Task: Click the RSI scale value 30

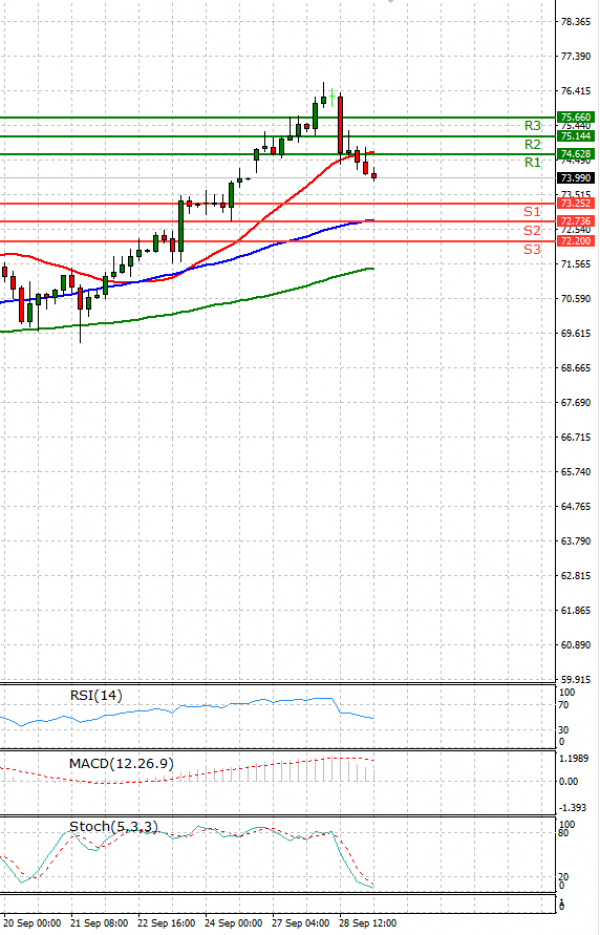Action: (564, 729)
